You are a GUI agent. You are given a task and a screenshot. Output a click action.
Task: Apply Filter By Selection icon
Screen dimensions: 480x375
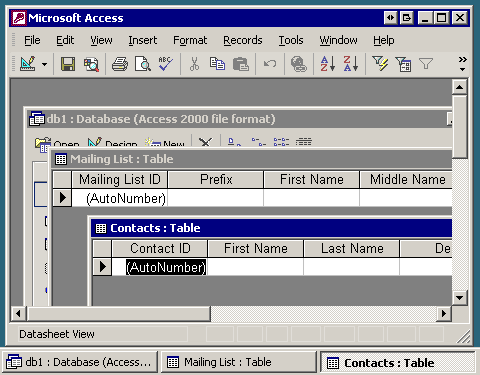[380, 64]
